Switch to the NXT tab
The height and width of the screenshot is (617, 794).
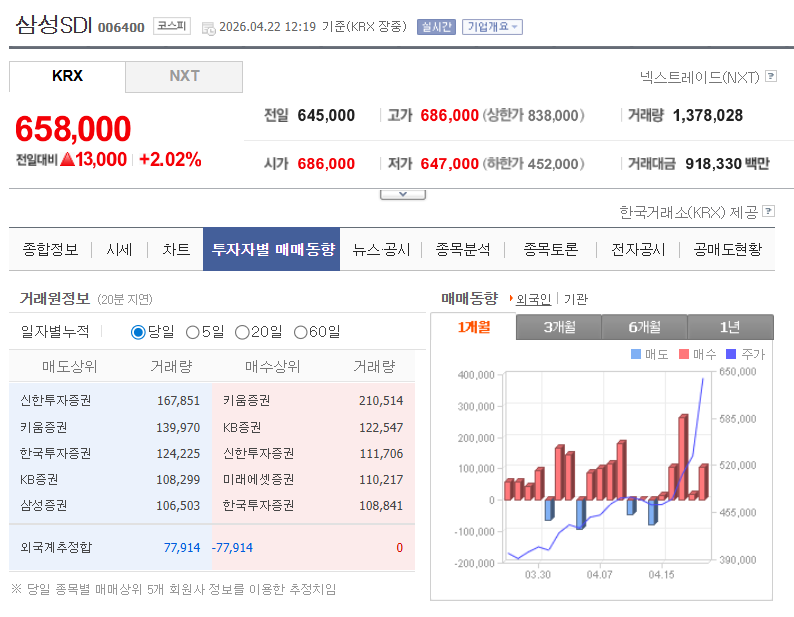point(184,76)
